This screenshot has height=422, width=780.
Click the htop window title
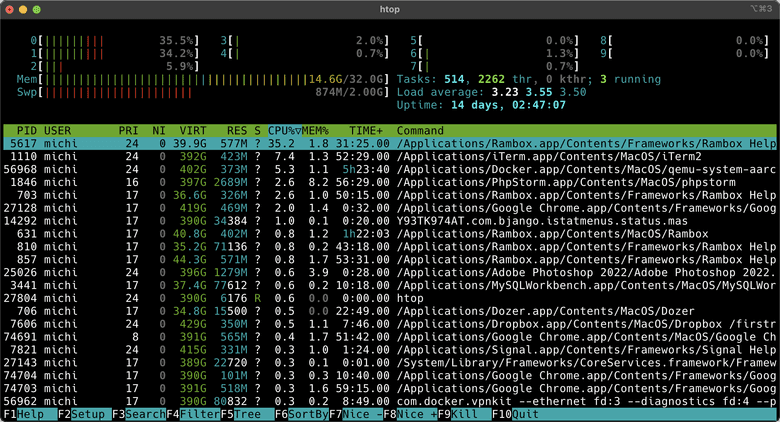point(390,9)
